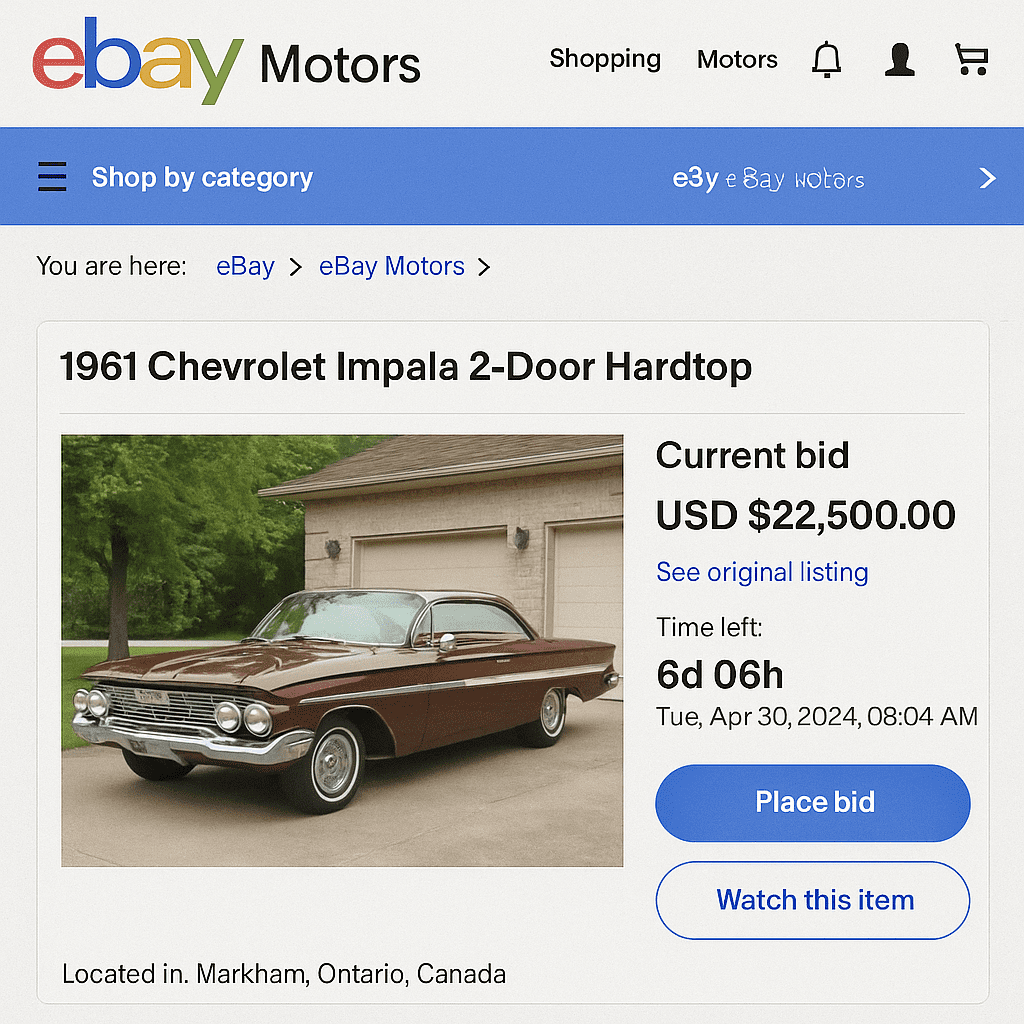
Task: Open the eBay Motors breadcrumb link
Action: (391, 266)
